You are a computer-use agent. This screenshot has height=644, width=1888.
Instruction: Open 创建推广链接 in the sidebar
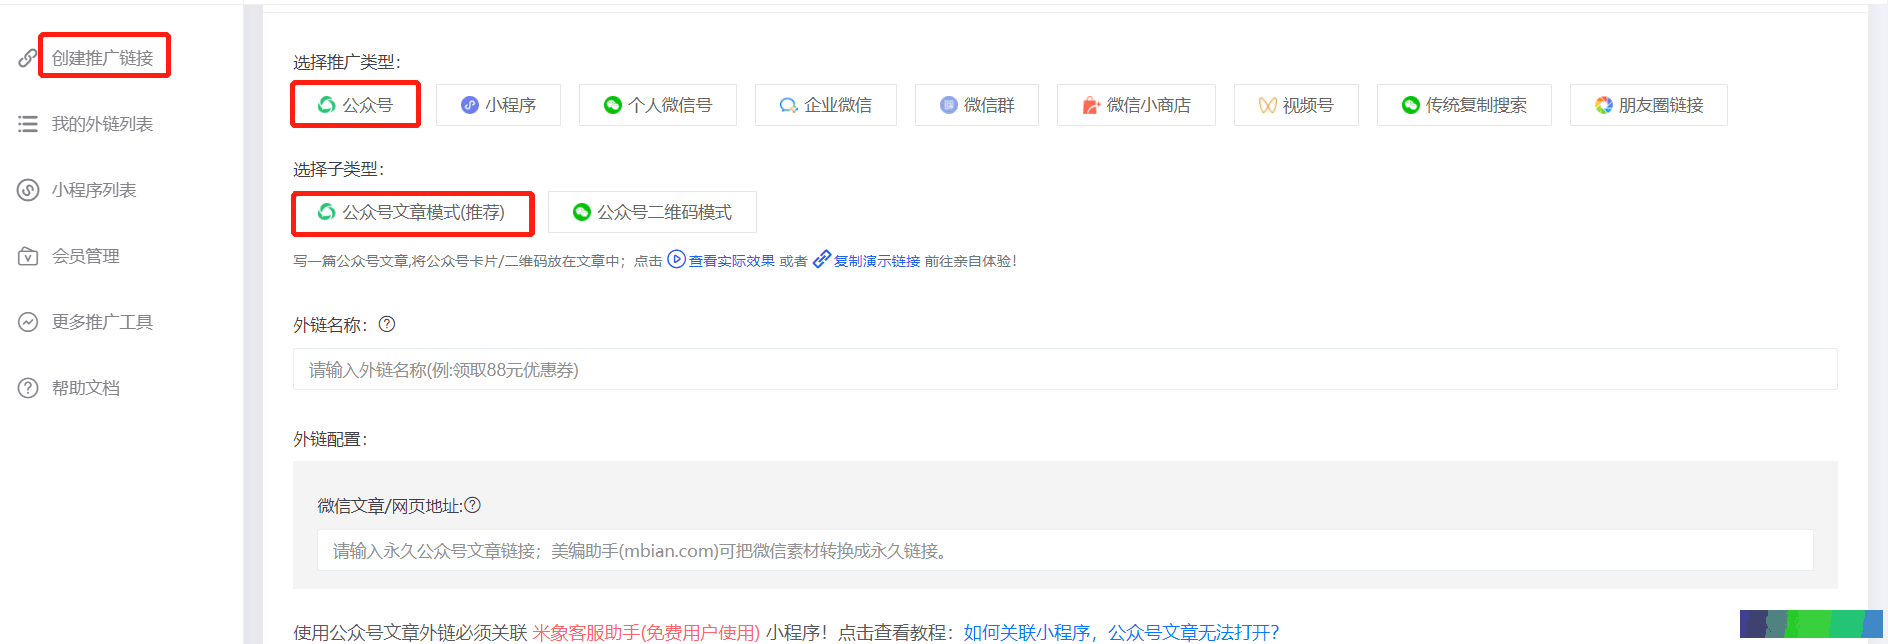click(102, 58)
